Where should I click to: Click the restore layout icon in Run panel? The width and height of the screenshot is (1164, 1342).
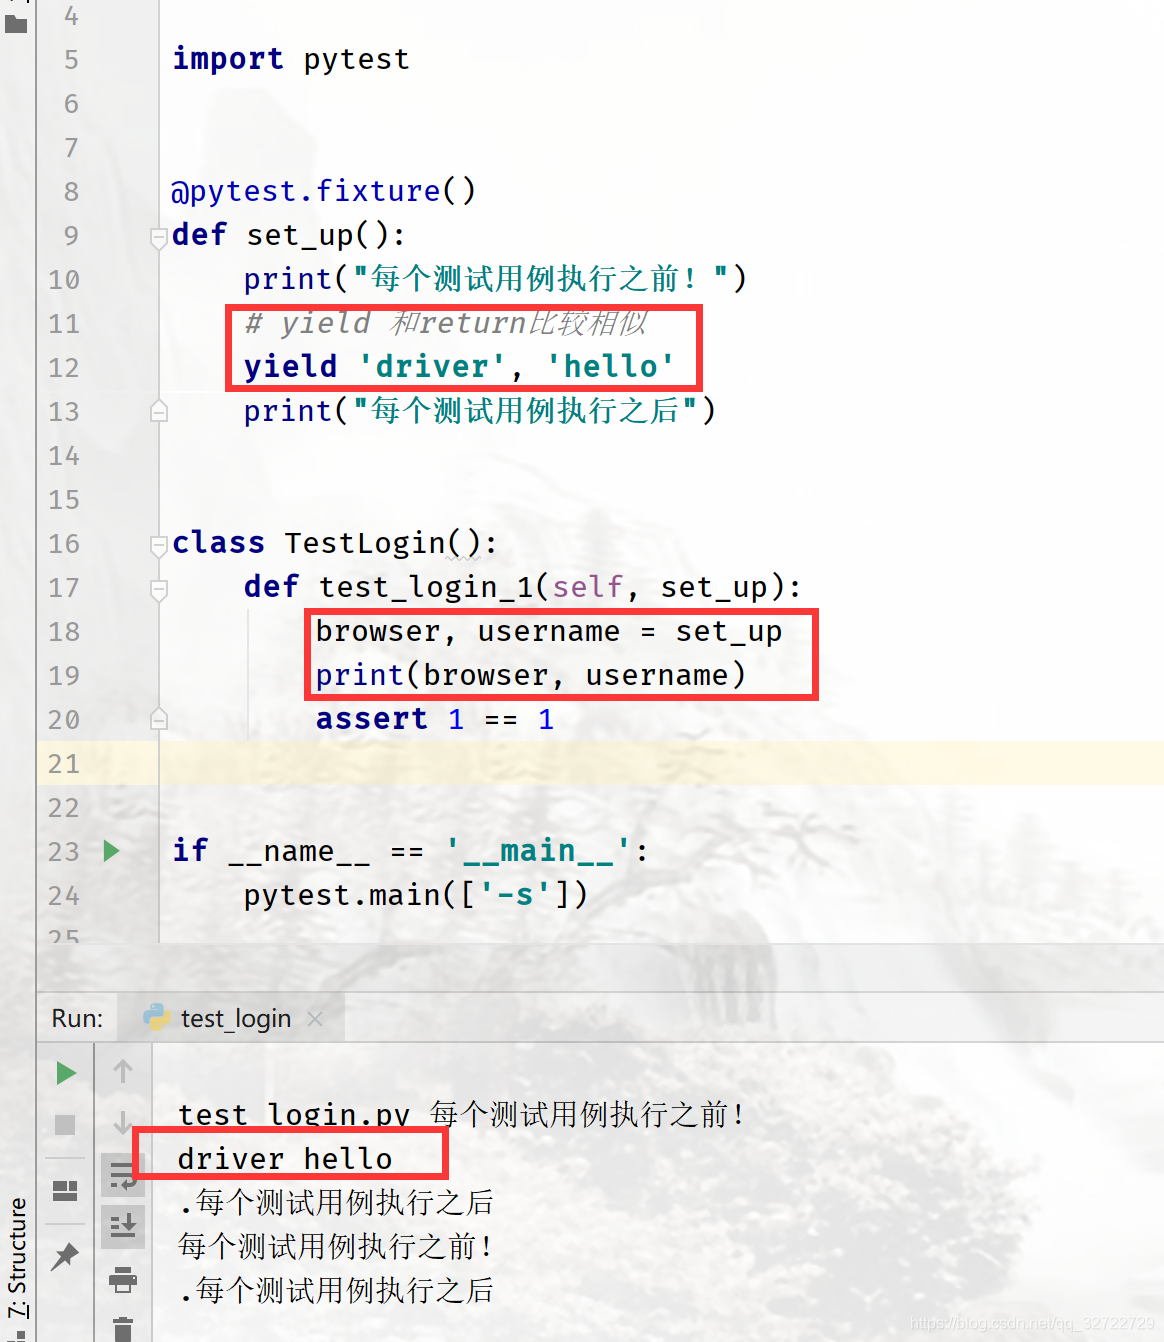[64, 1190]
